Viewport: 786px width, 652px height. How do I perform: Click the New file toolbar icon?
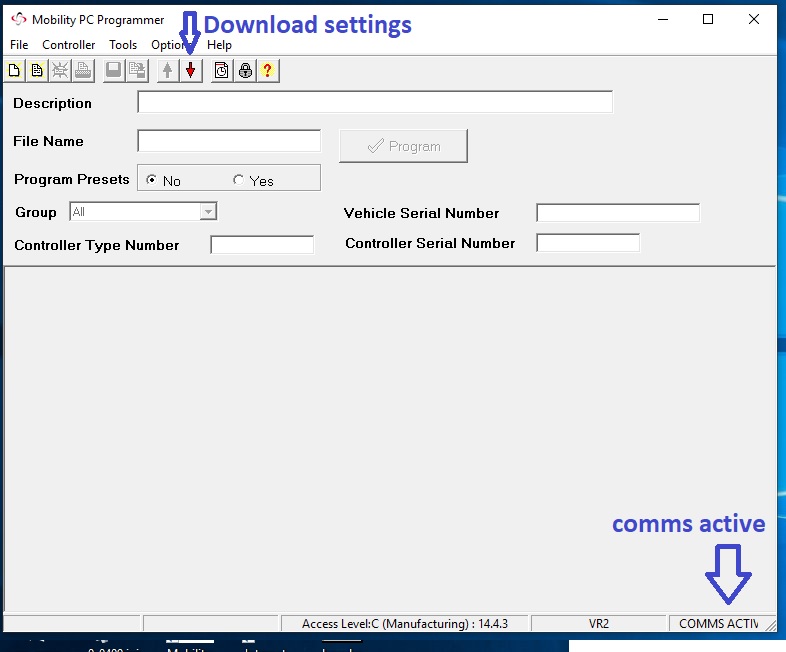pyautogui.click(x=14, y=70)
